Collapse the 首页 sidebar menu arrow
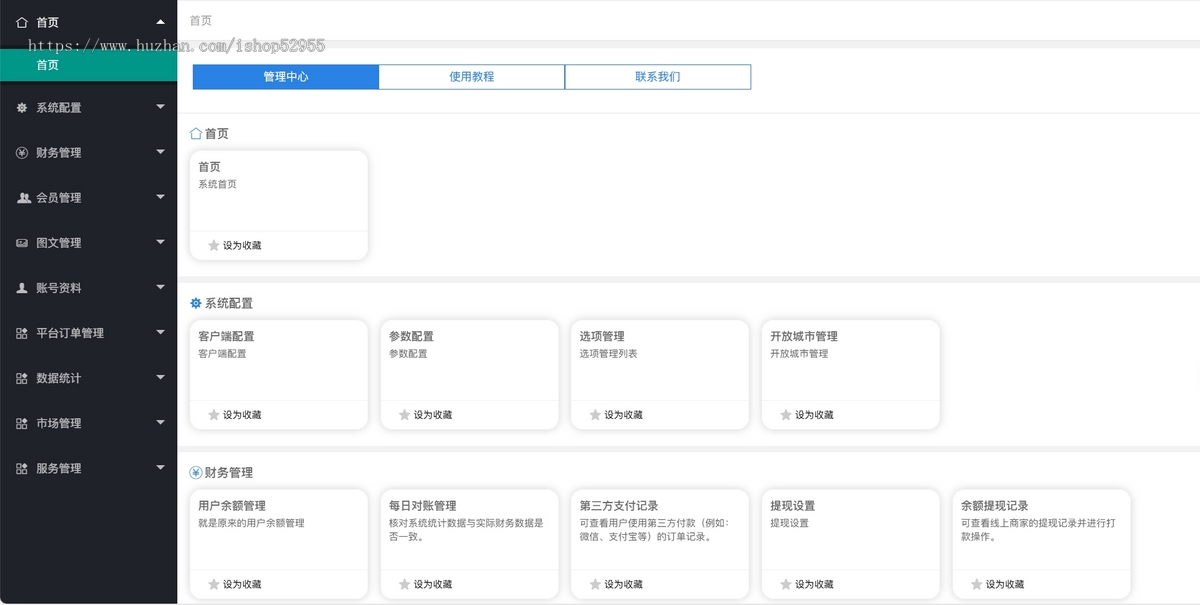 [x=160, y=22]
